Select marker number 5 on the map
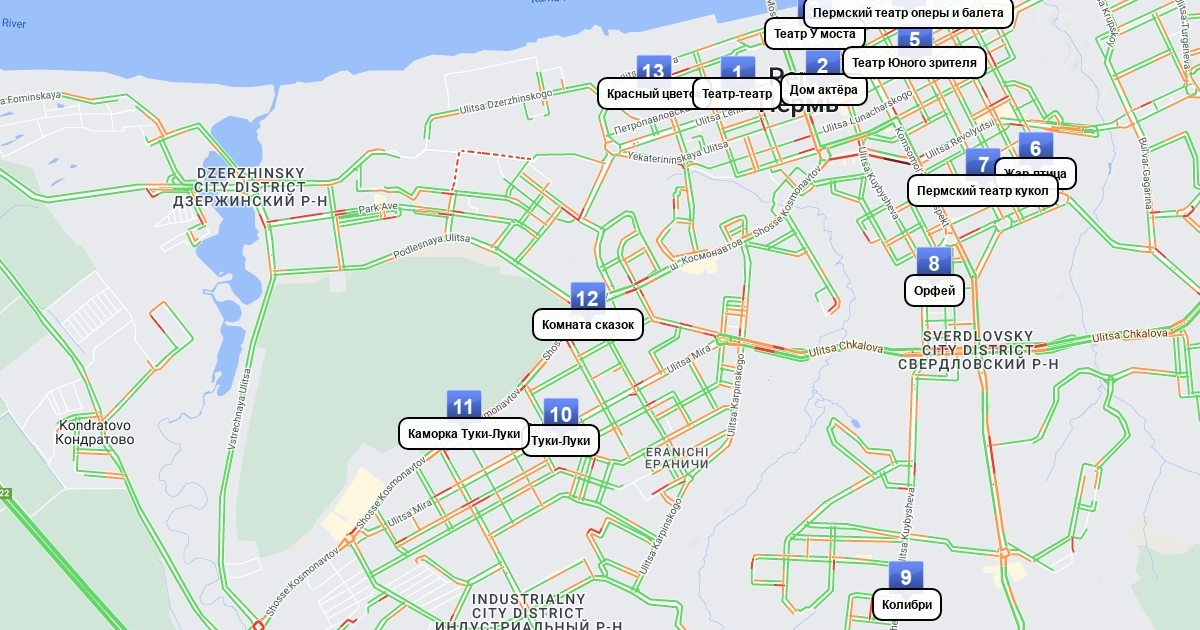 914,39
